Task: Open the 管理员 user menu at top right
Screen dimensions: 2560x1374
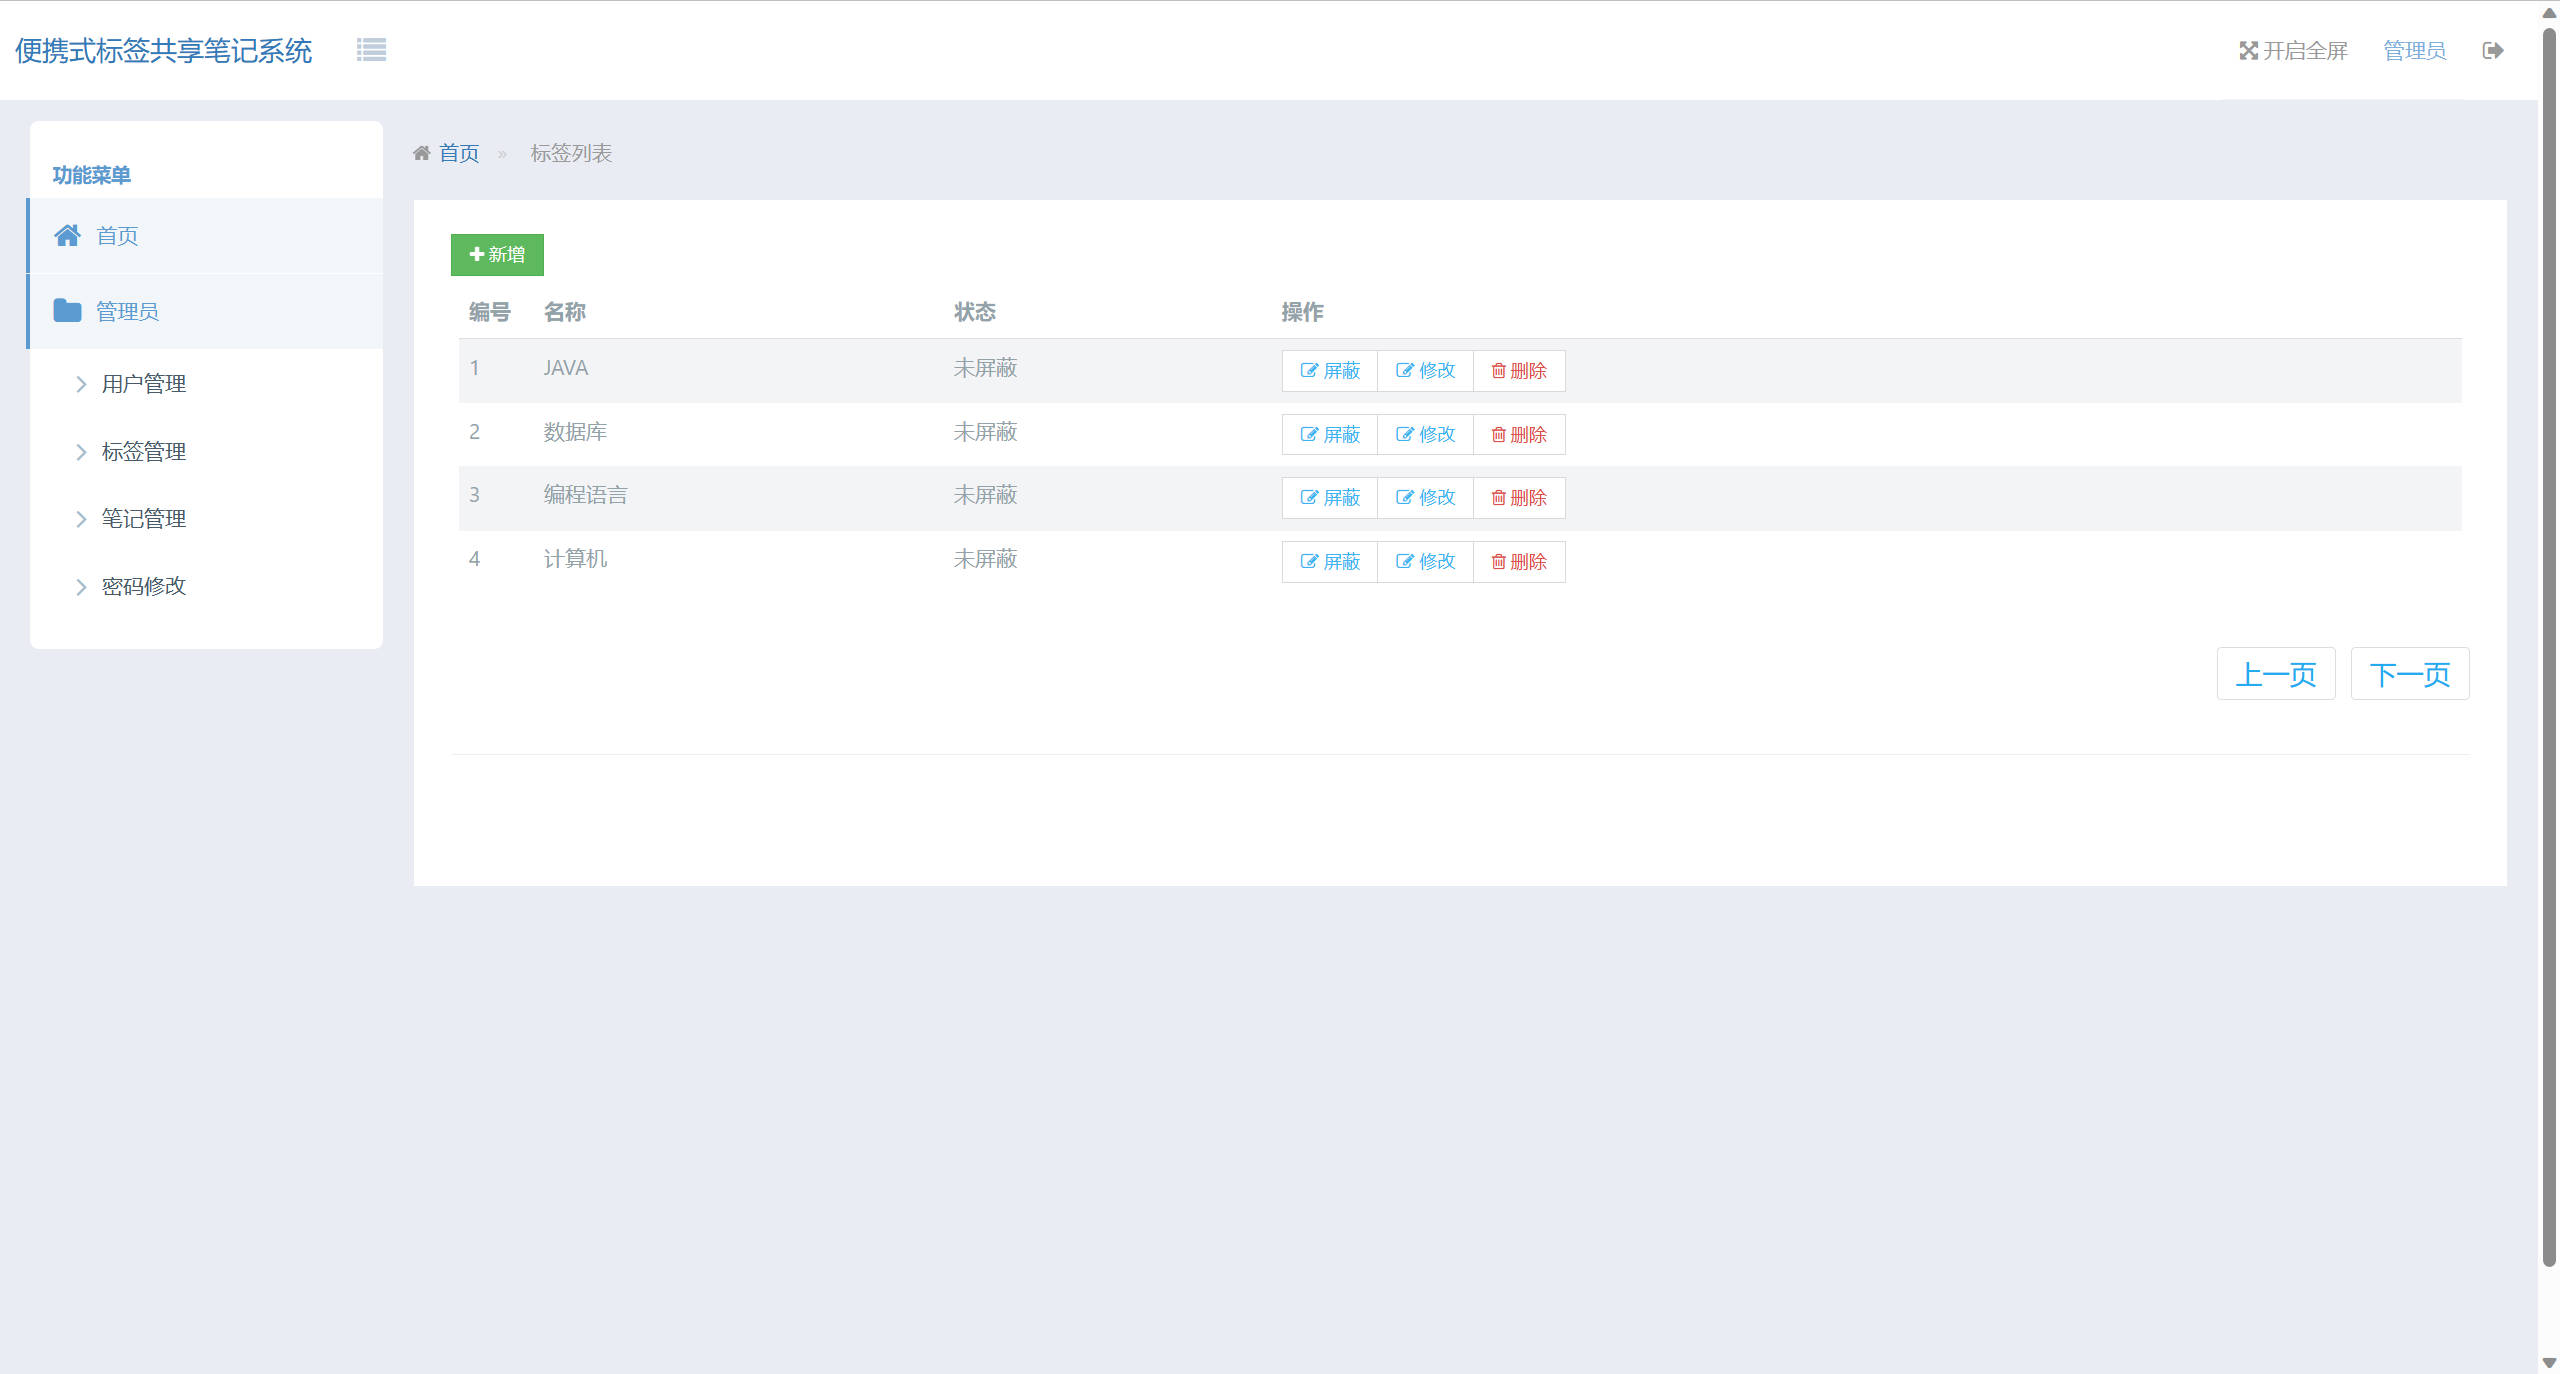Action: (x=2414, y=51)
